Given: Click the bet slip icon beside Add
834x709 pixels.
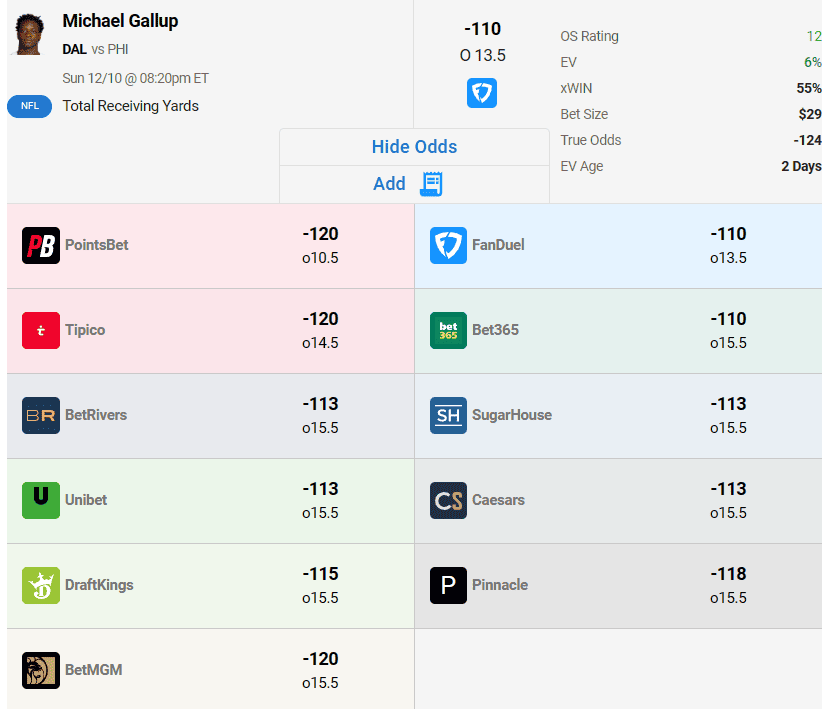Looking at the screenshot, I should pos(432,184).
